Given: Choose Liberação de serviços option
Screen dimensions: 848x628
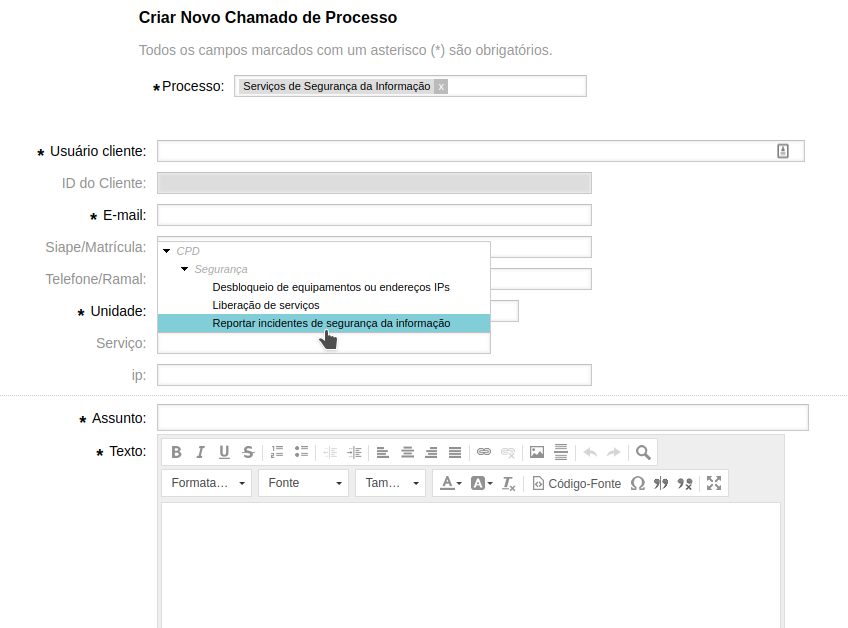Looking at the screenshot, I should pyautogui.click(x=266, y=305).
